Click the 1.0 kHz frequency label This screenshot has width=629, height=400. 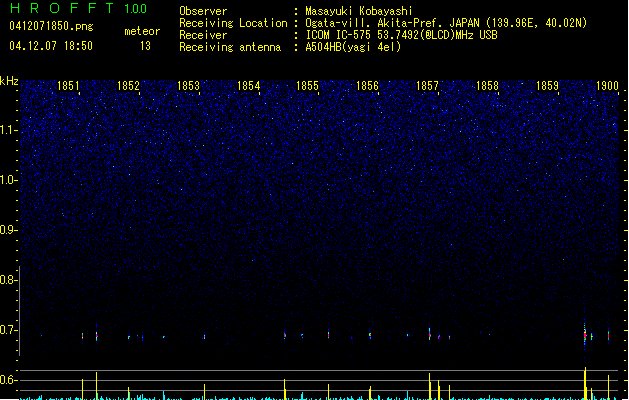[x=8, y=180]
